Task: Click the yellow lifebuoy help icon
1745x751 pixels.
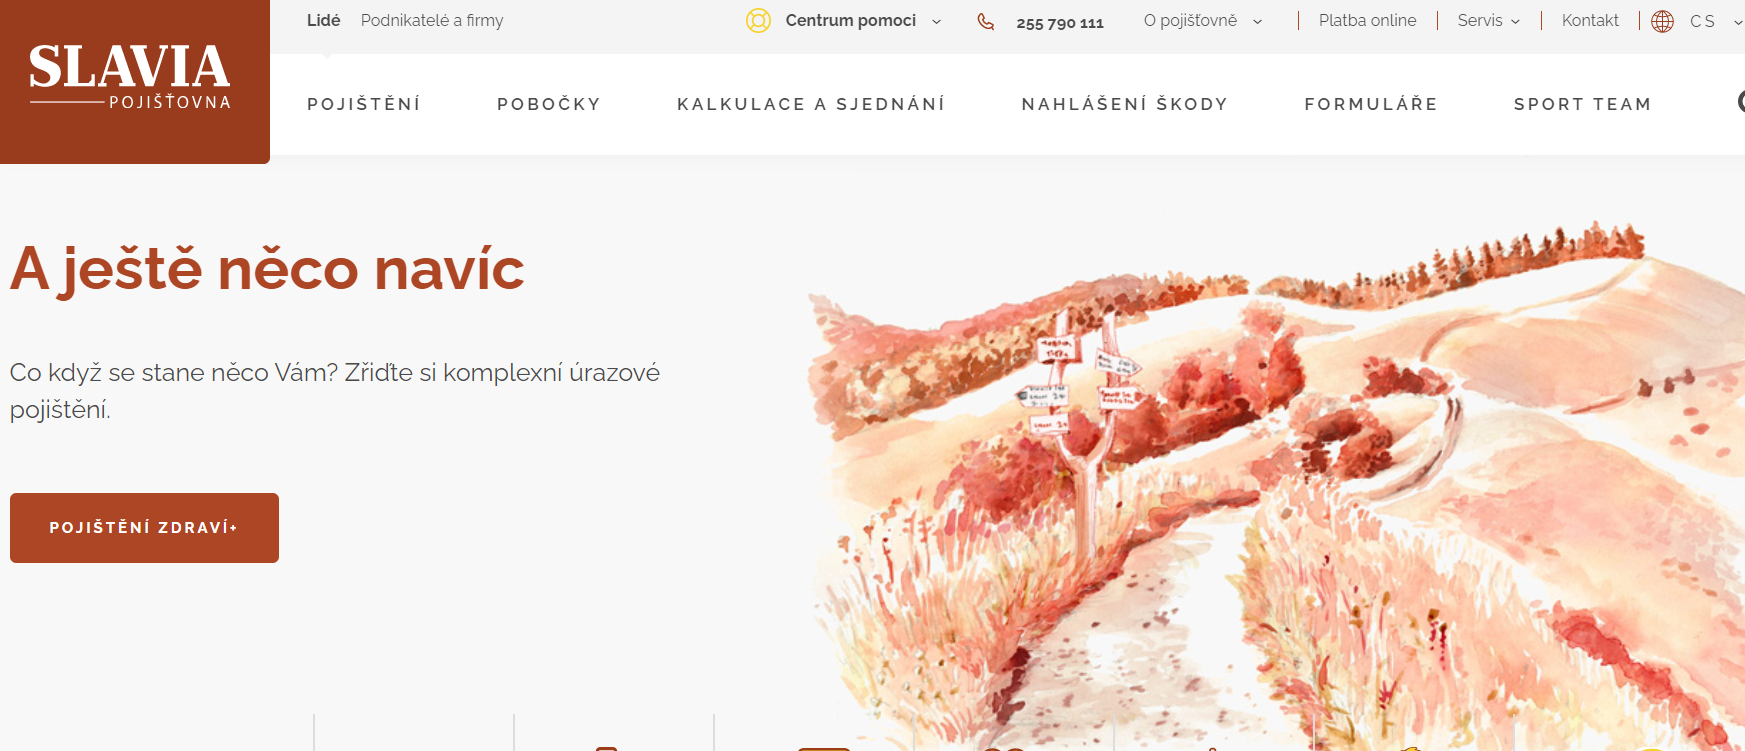Action: click(x=759, y=21)
